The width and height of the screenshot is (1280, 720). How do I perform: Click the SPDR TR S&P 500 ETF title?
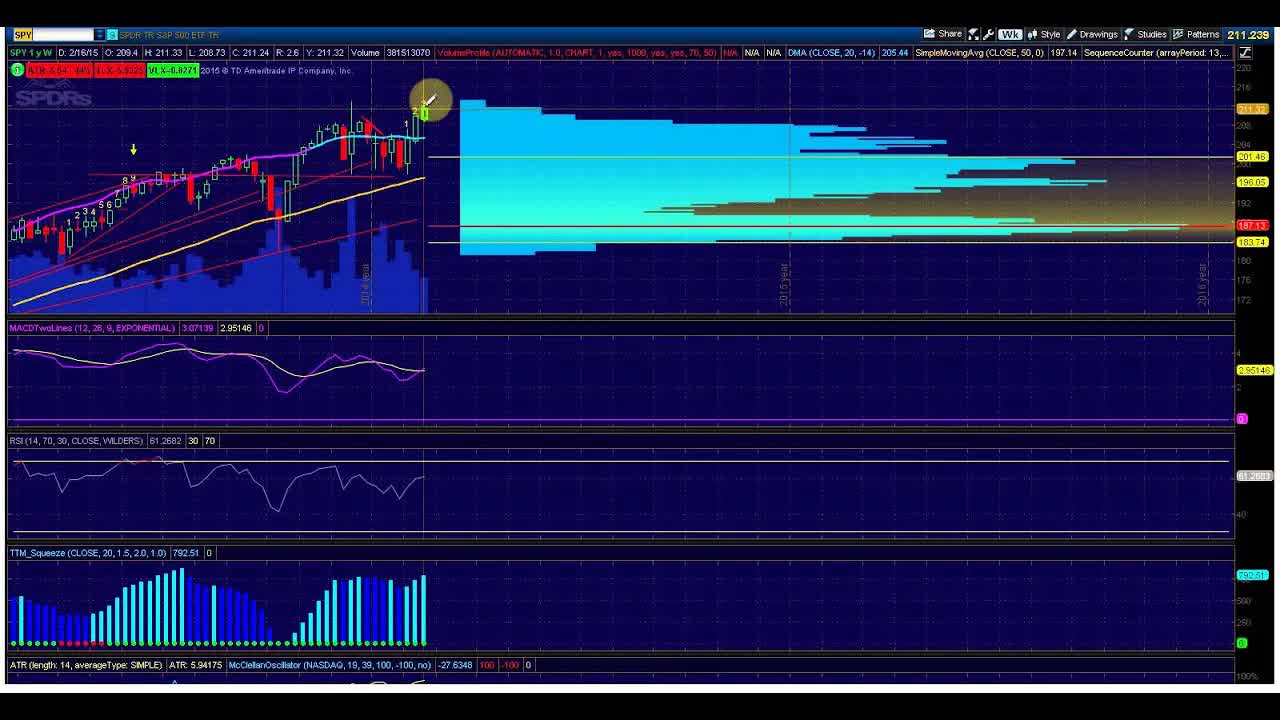click(x=169, y=35)
